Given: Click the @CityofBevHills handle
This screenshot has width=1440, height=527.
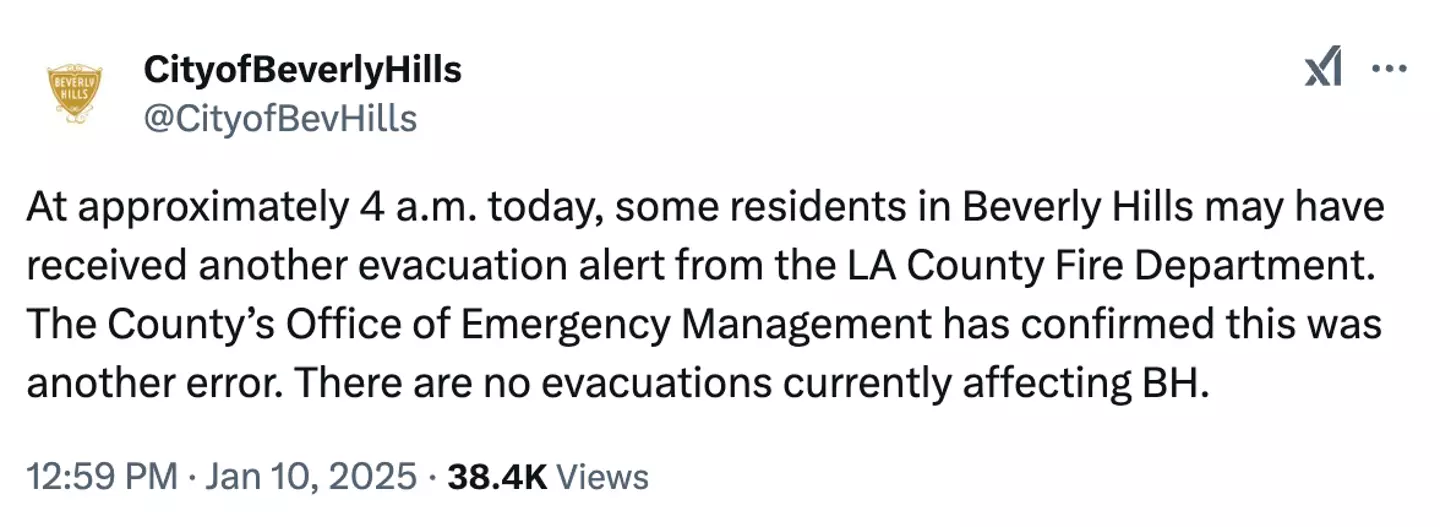Looking at the screenshot, I should point(280,119).
